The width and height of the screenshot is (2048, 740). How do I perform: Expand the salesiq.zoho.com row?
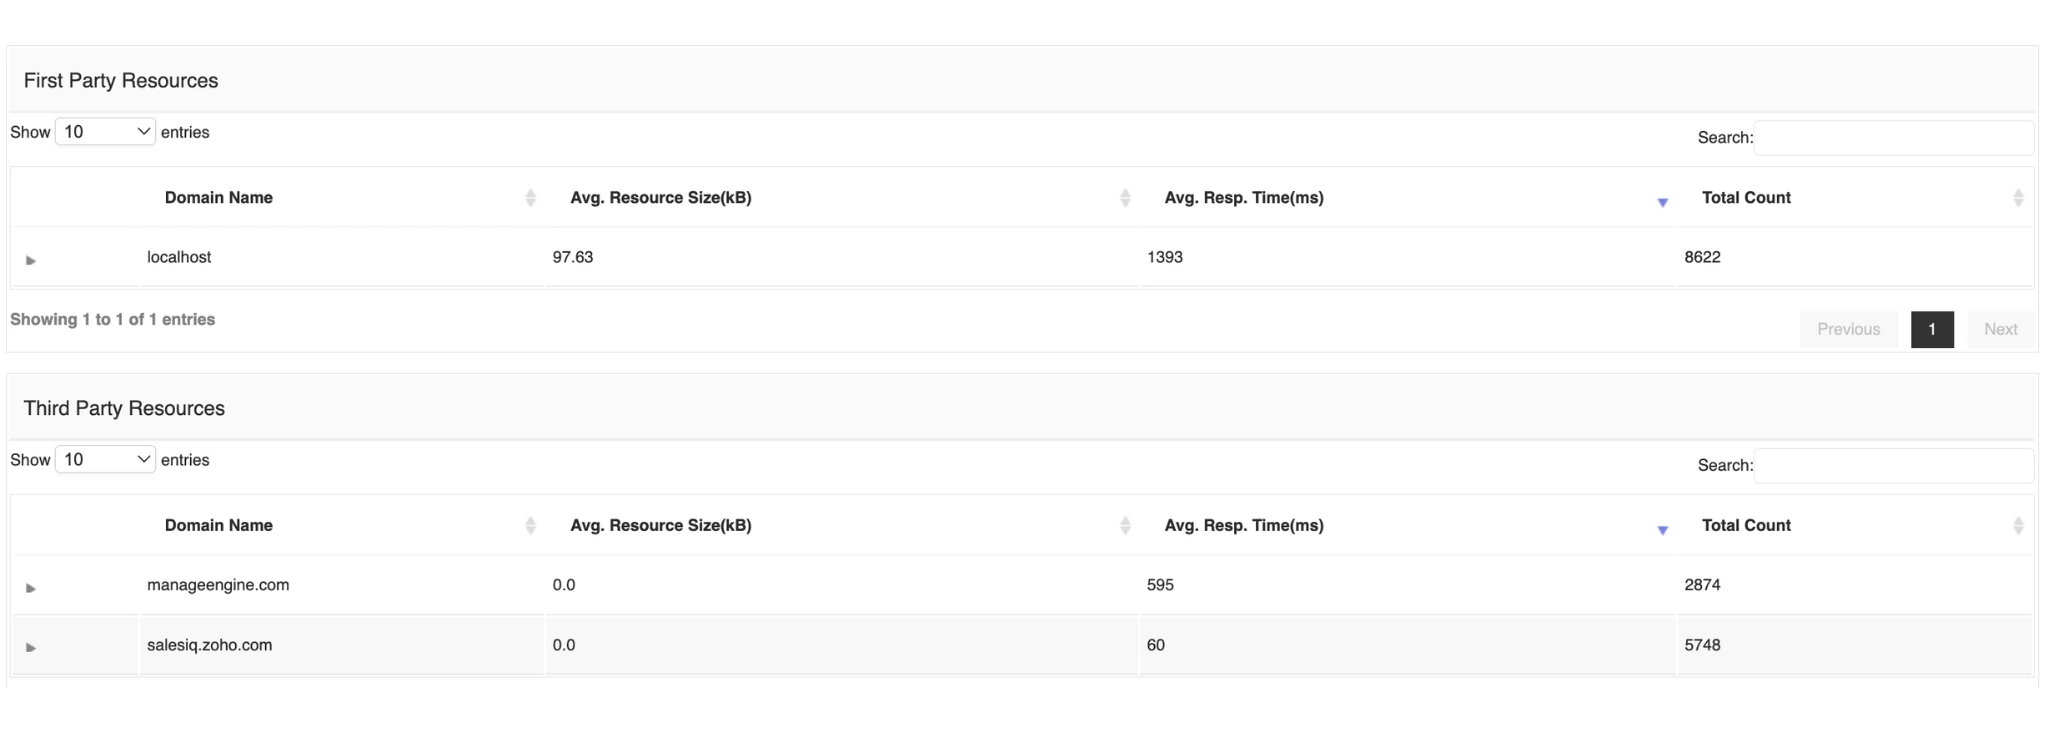pos(31,648)
